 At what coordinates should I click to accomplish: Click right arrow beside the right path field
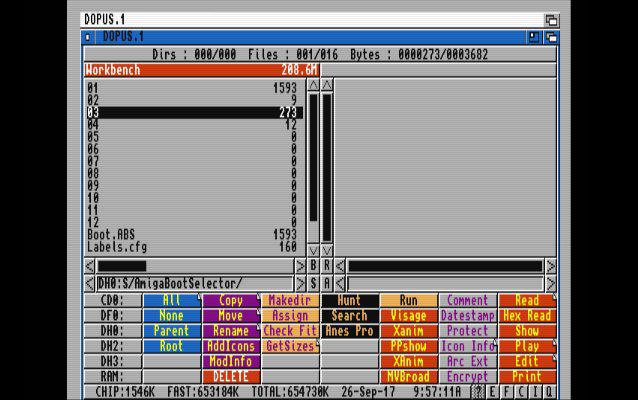[x=551, y=284]
